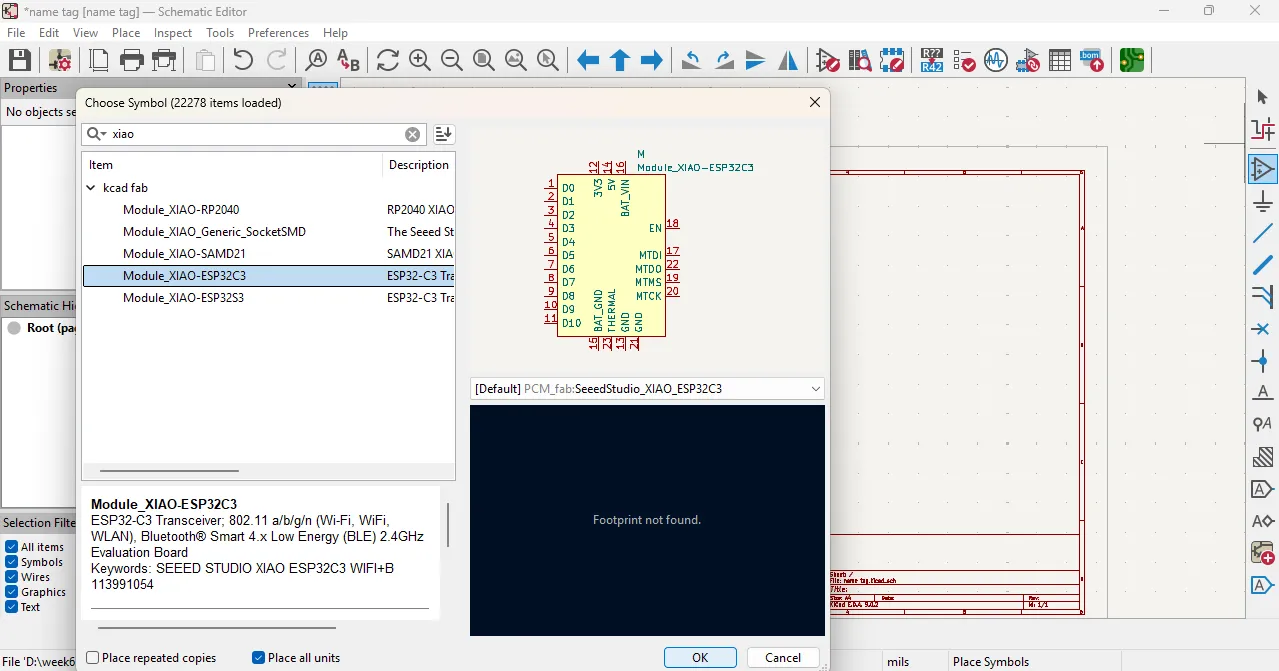Select the Add power symbol tool

coord(1263,203)
